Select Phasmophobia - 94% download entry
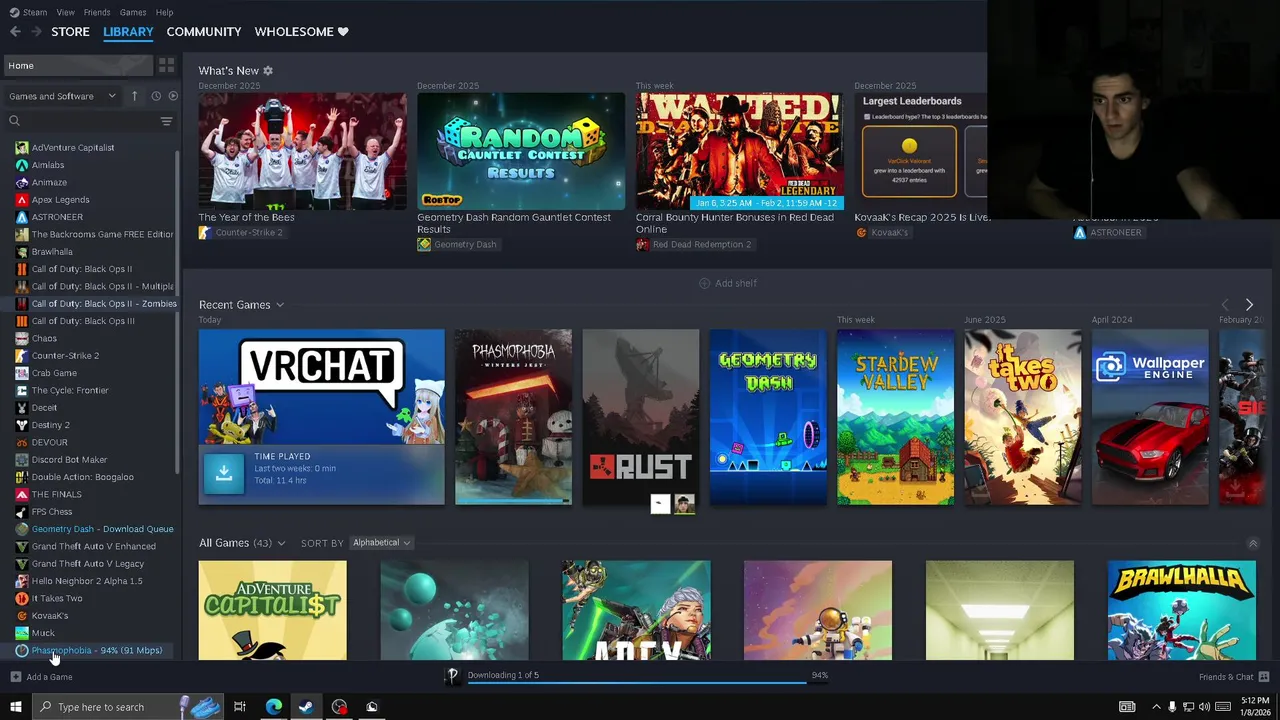Screen dimensions: 1280x720 pyautogui.click(x=96, y=650)
